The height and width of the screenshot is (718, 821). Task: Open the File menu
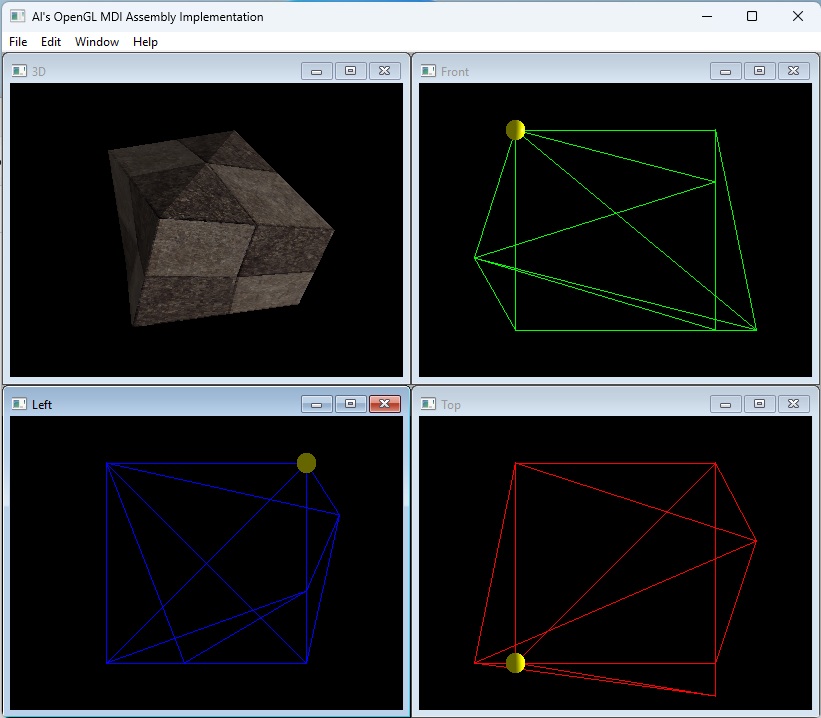(x=17, y=42)
